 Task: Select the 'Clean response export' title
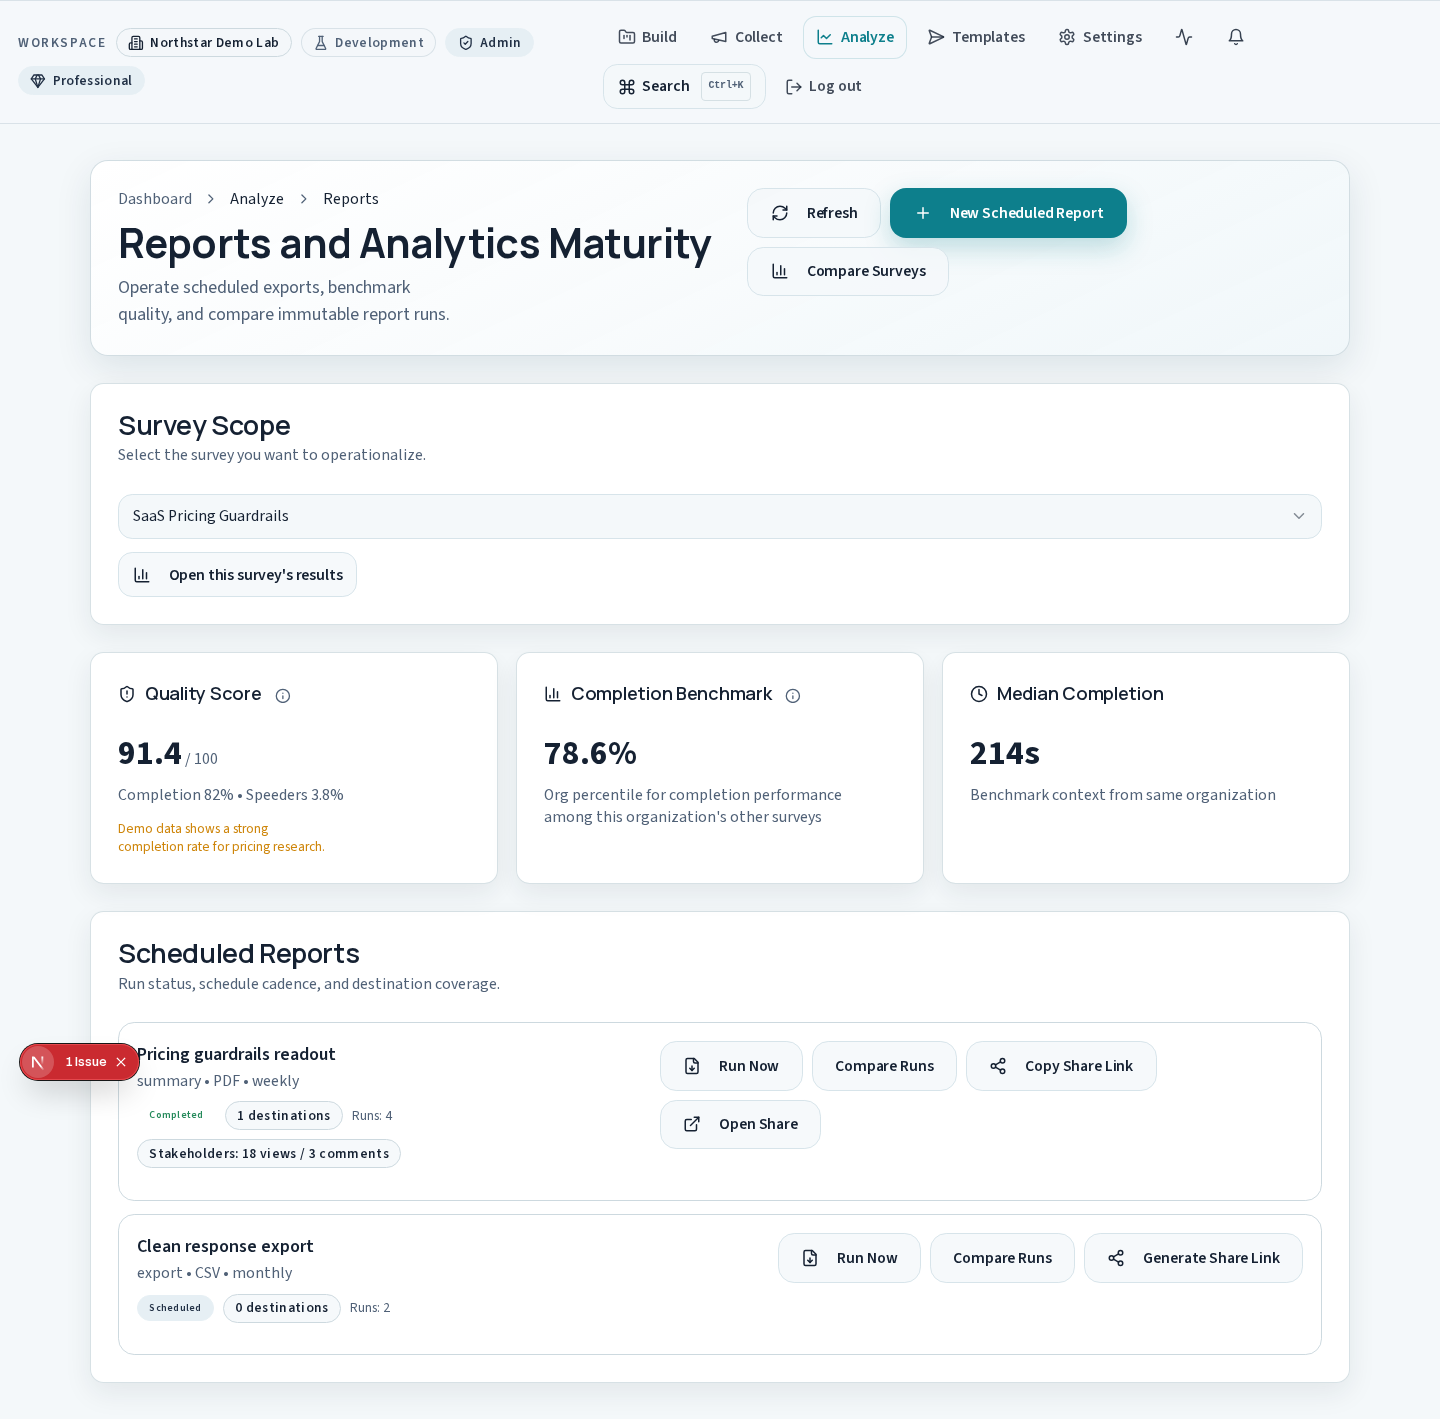[x=225, y=1246]
